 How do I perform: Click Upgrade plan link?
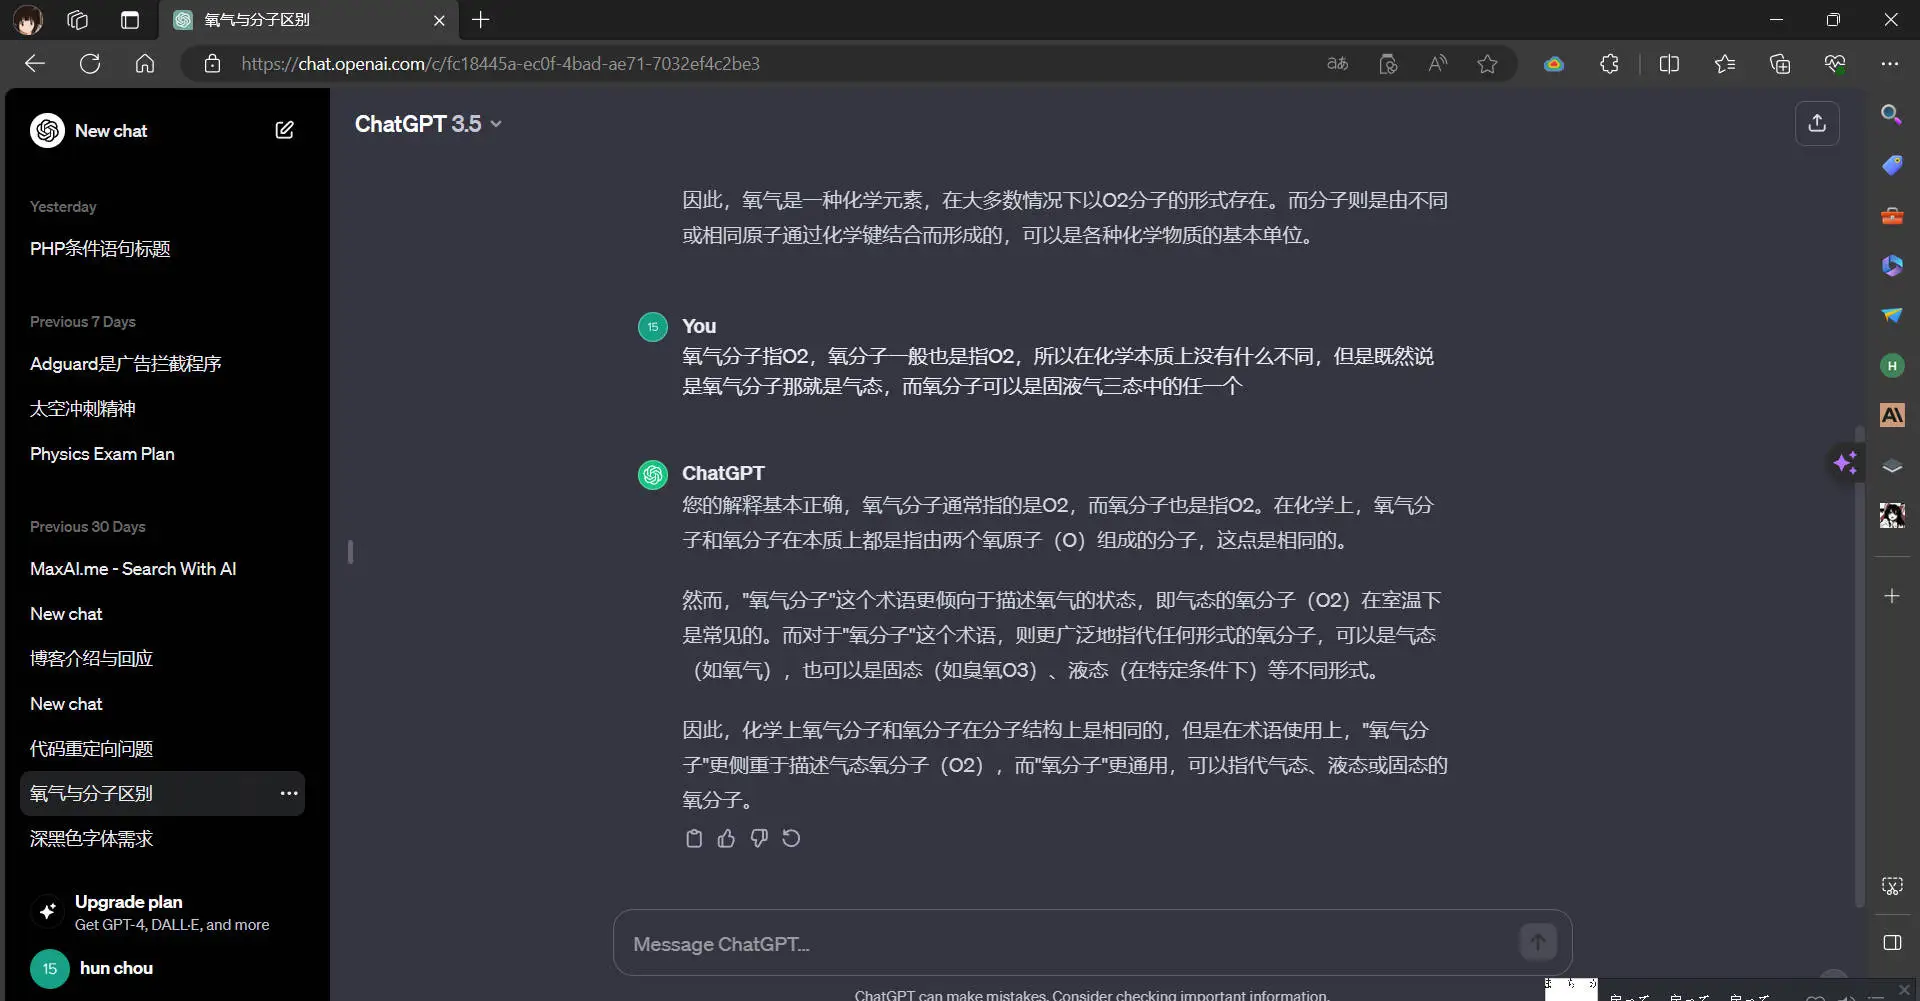[128, 902]
